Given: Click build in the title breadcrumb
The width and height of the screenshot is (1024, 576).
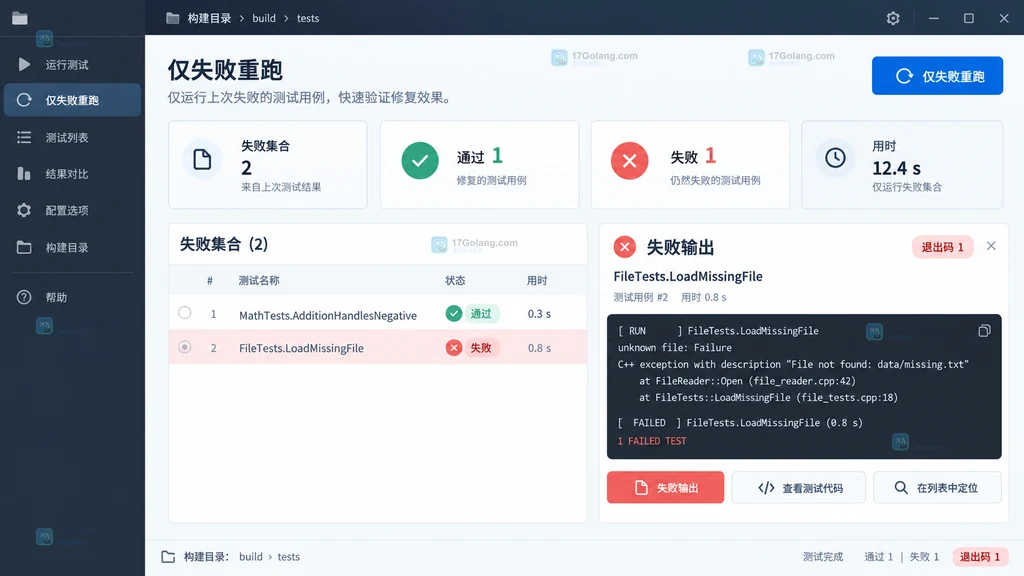Looking at the screenshot, I should pos(264,18).
